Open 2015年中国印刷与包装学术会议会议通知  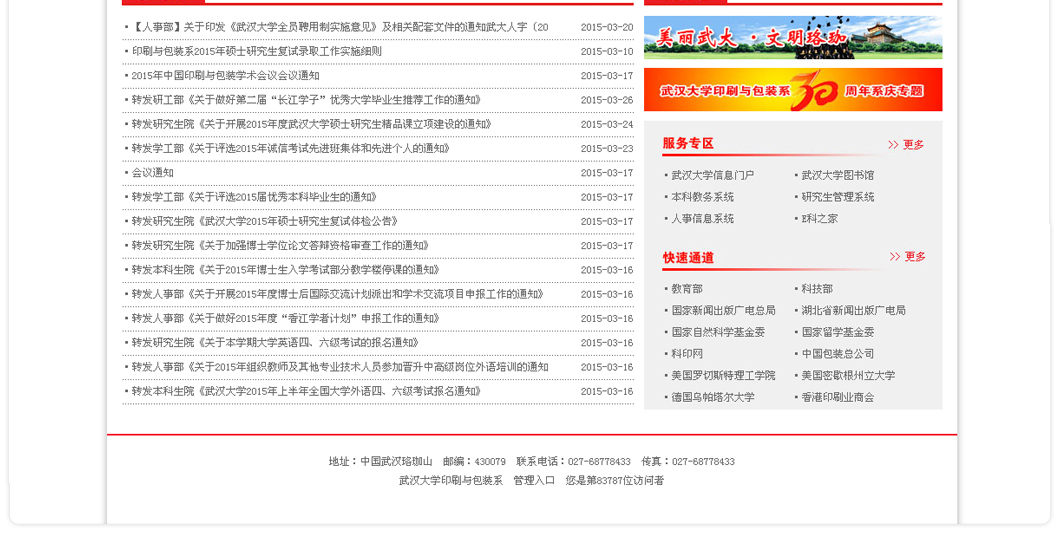coord(225,76)
